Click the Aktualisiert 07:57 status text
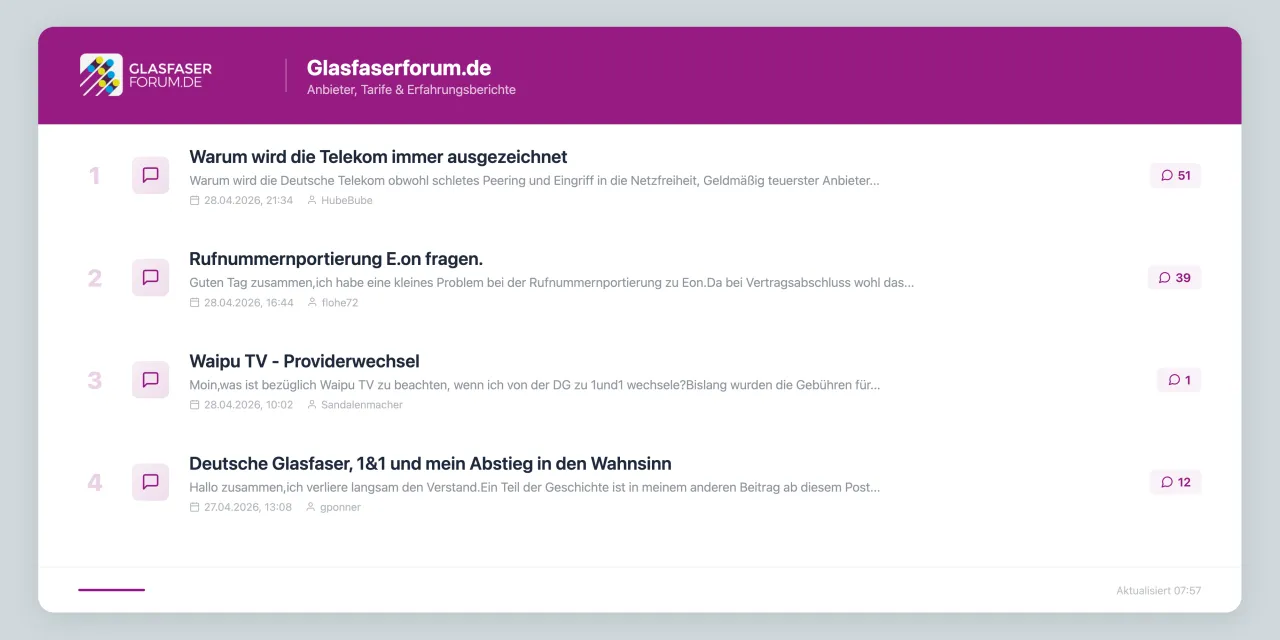1280x640 pixels. 1158,591
